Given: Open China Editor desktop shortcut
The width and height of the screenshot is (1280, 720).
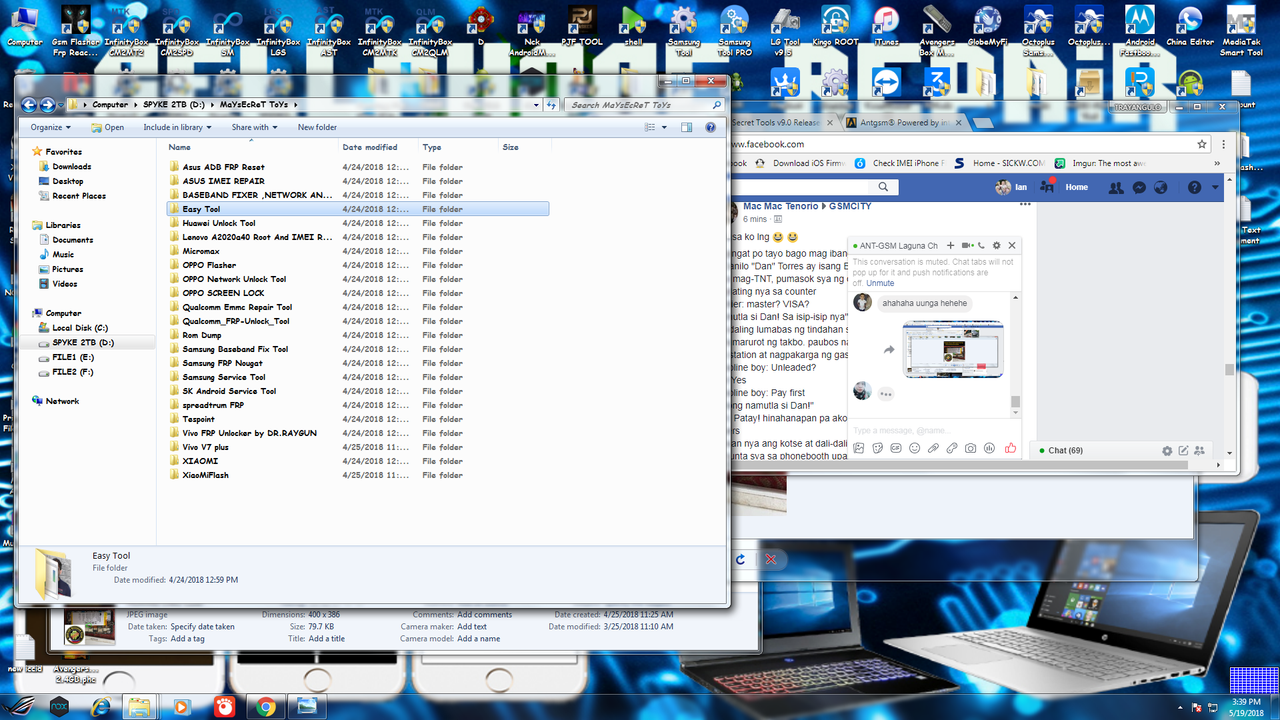Looking at the screenshot, I should [x=1190, y=26].
